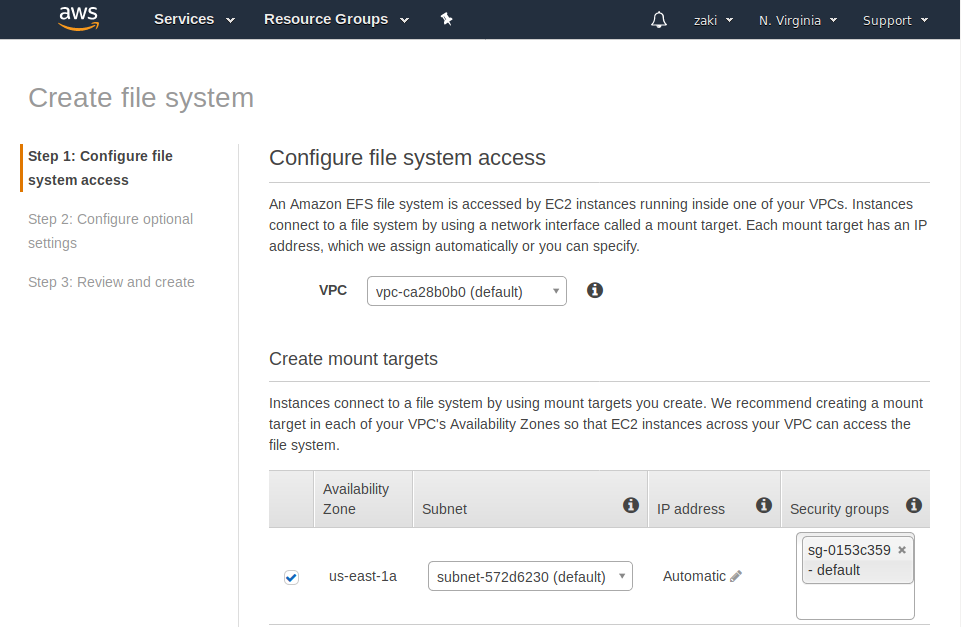The height and width of the screenshot is (627, 961).
Task: Go to Step 3 Review and create
Action: (x=111, y=282)
